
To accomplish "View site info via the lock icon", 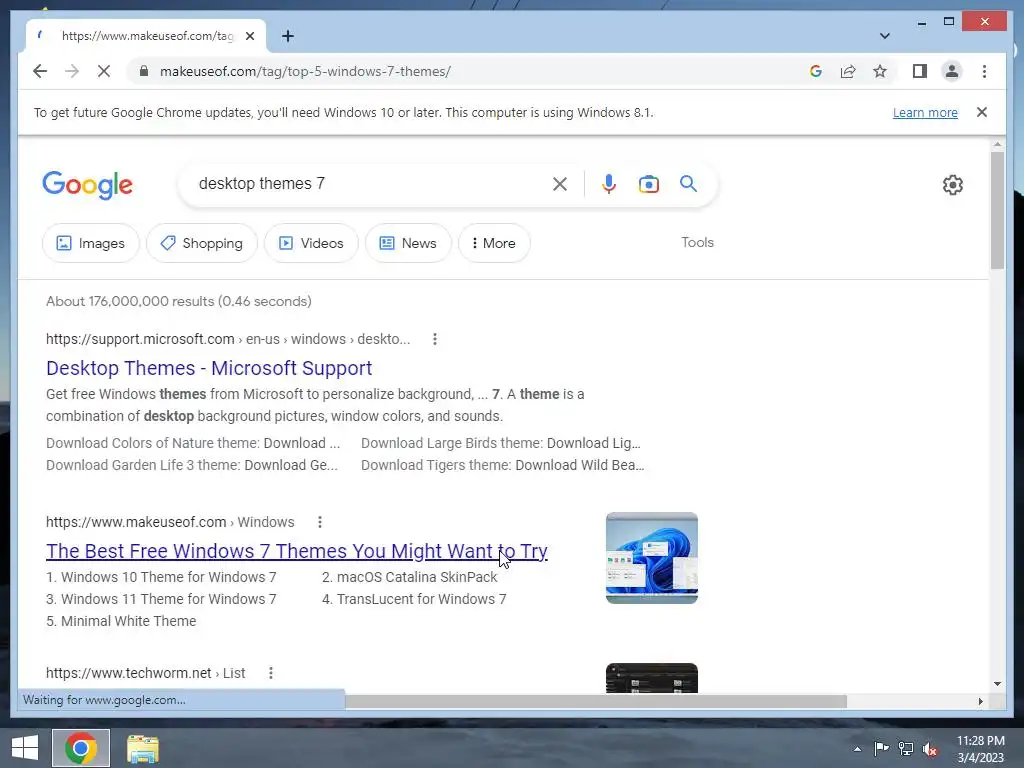I will [144, 71].
